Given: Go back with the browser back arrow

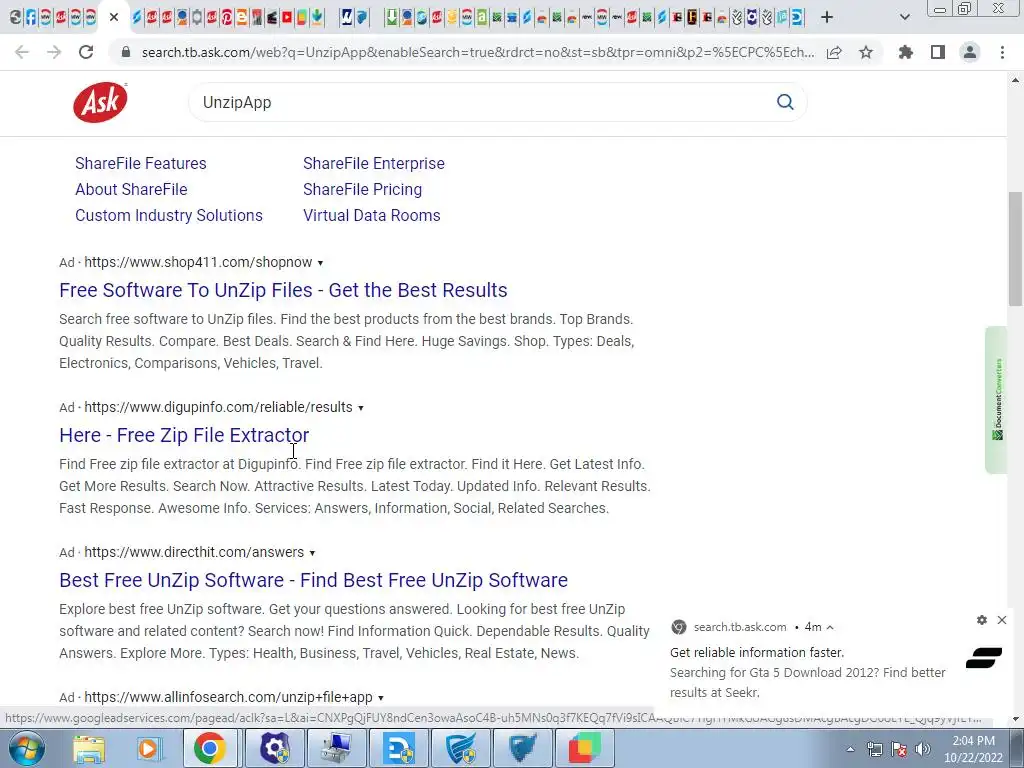Looking at the screenshot, I should [22, 52].
